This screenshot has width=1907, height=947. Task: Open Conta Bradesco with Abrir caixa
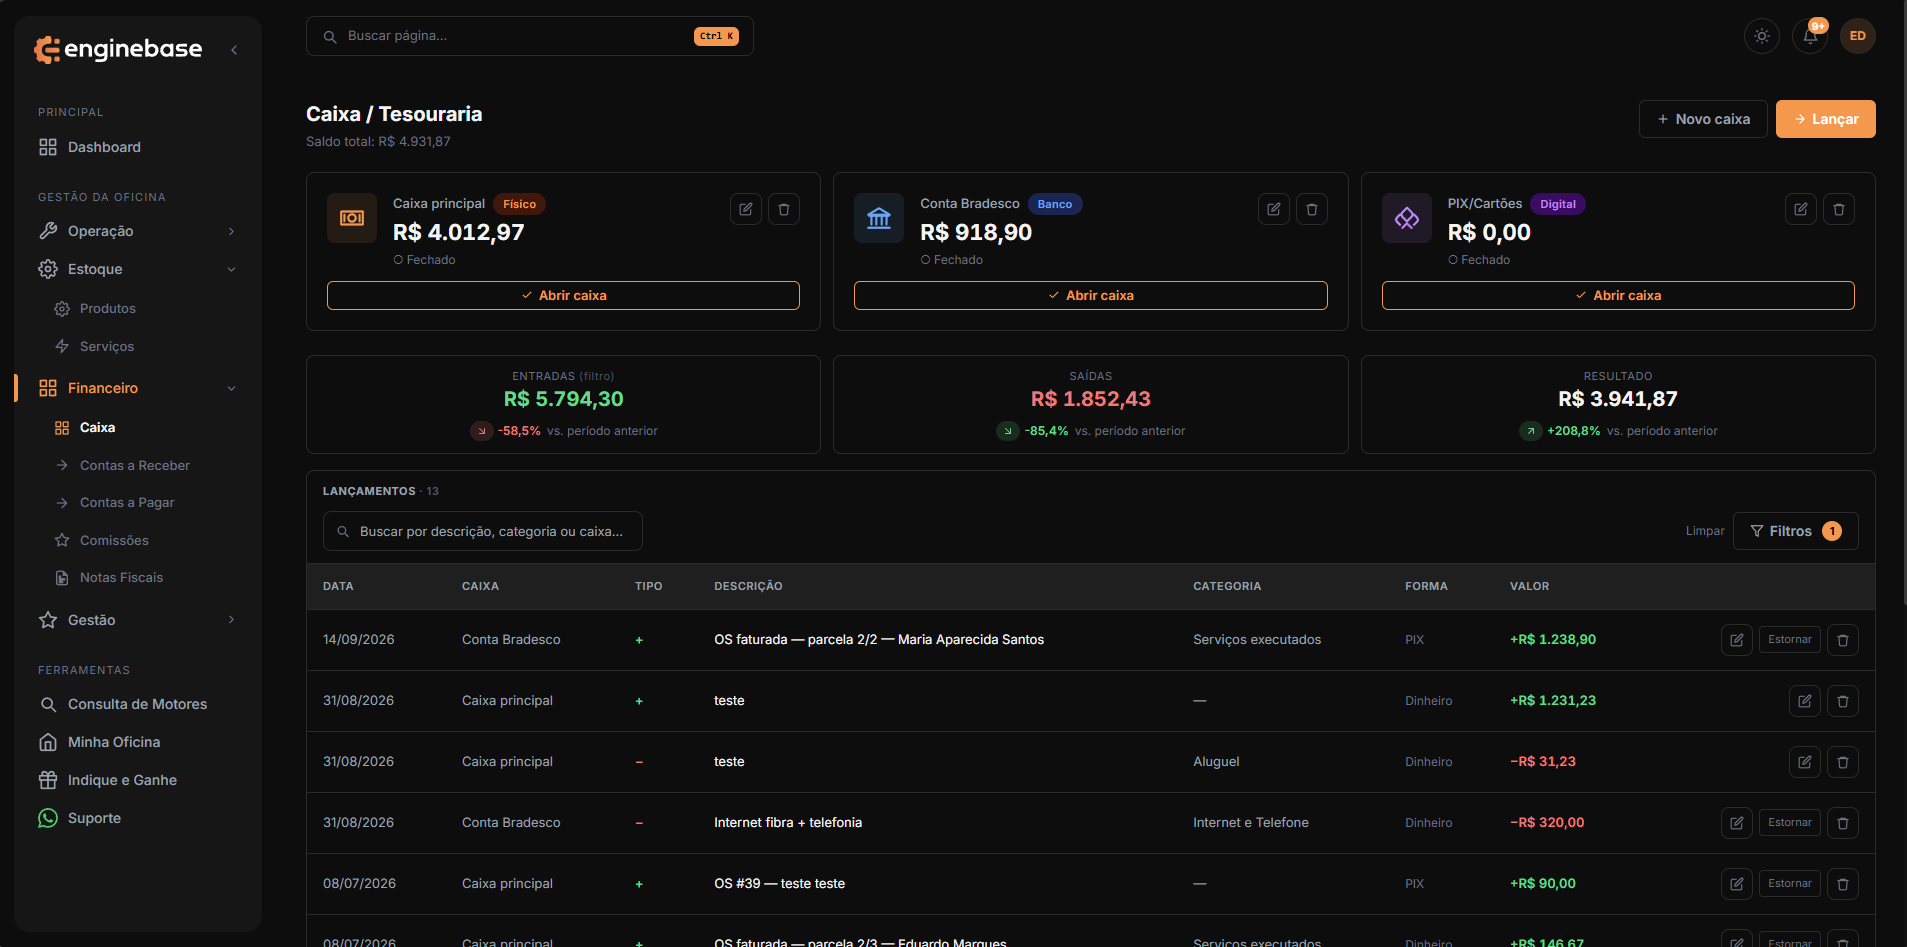(x=1090, y=295)
